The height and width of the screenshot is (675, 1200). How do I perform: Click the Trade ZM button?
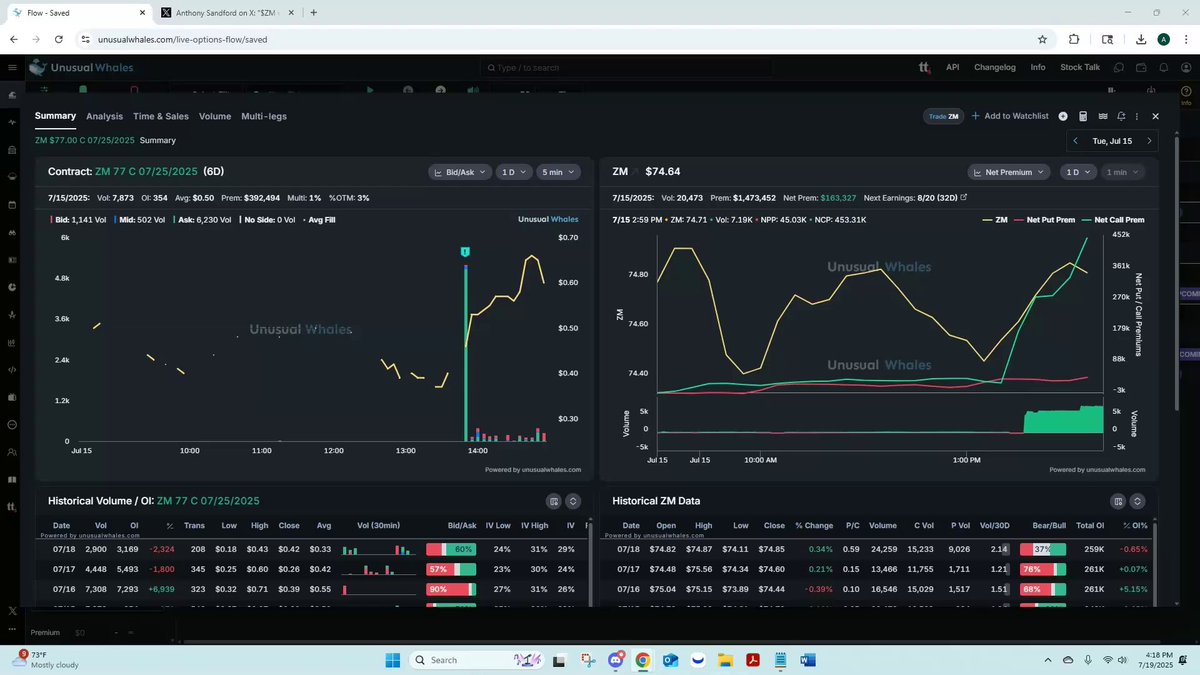pos(943,116)
